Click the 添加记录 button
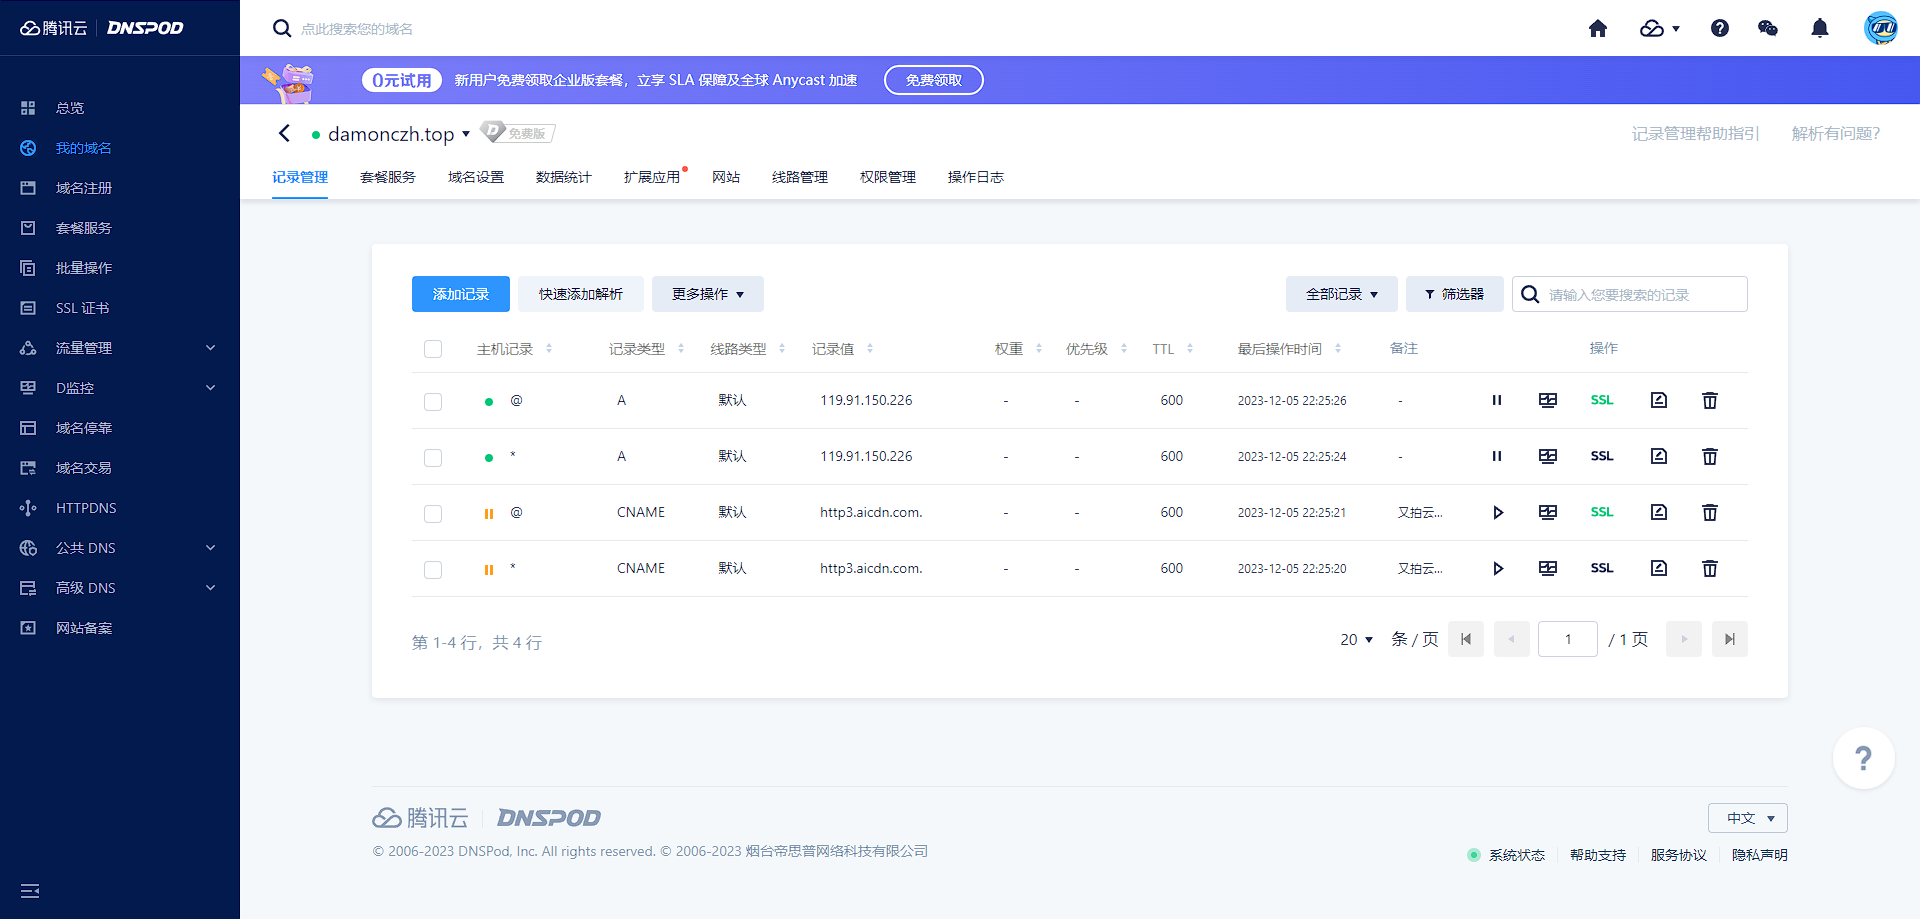Viewport: 1920px width, 919px height. [x=461, y=294]
